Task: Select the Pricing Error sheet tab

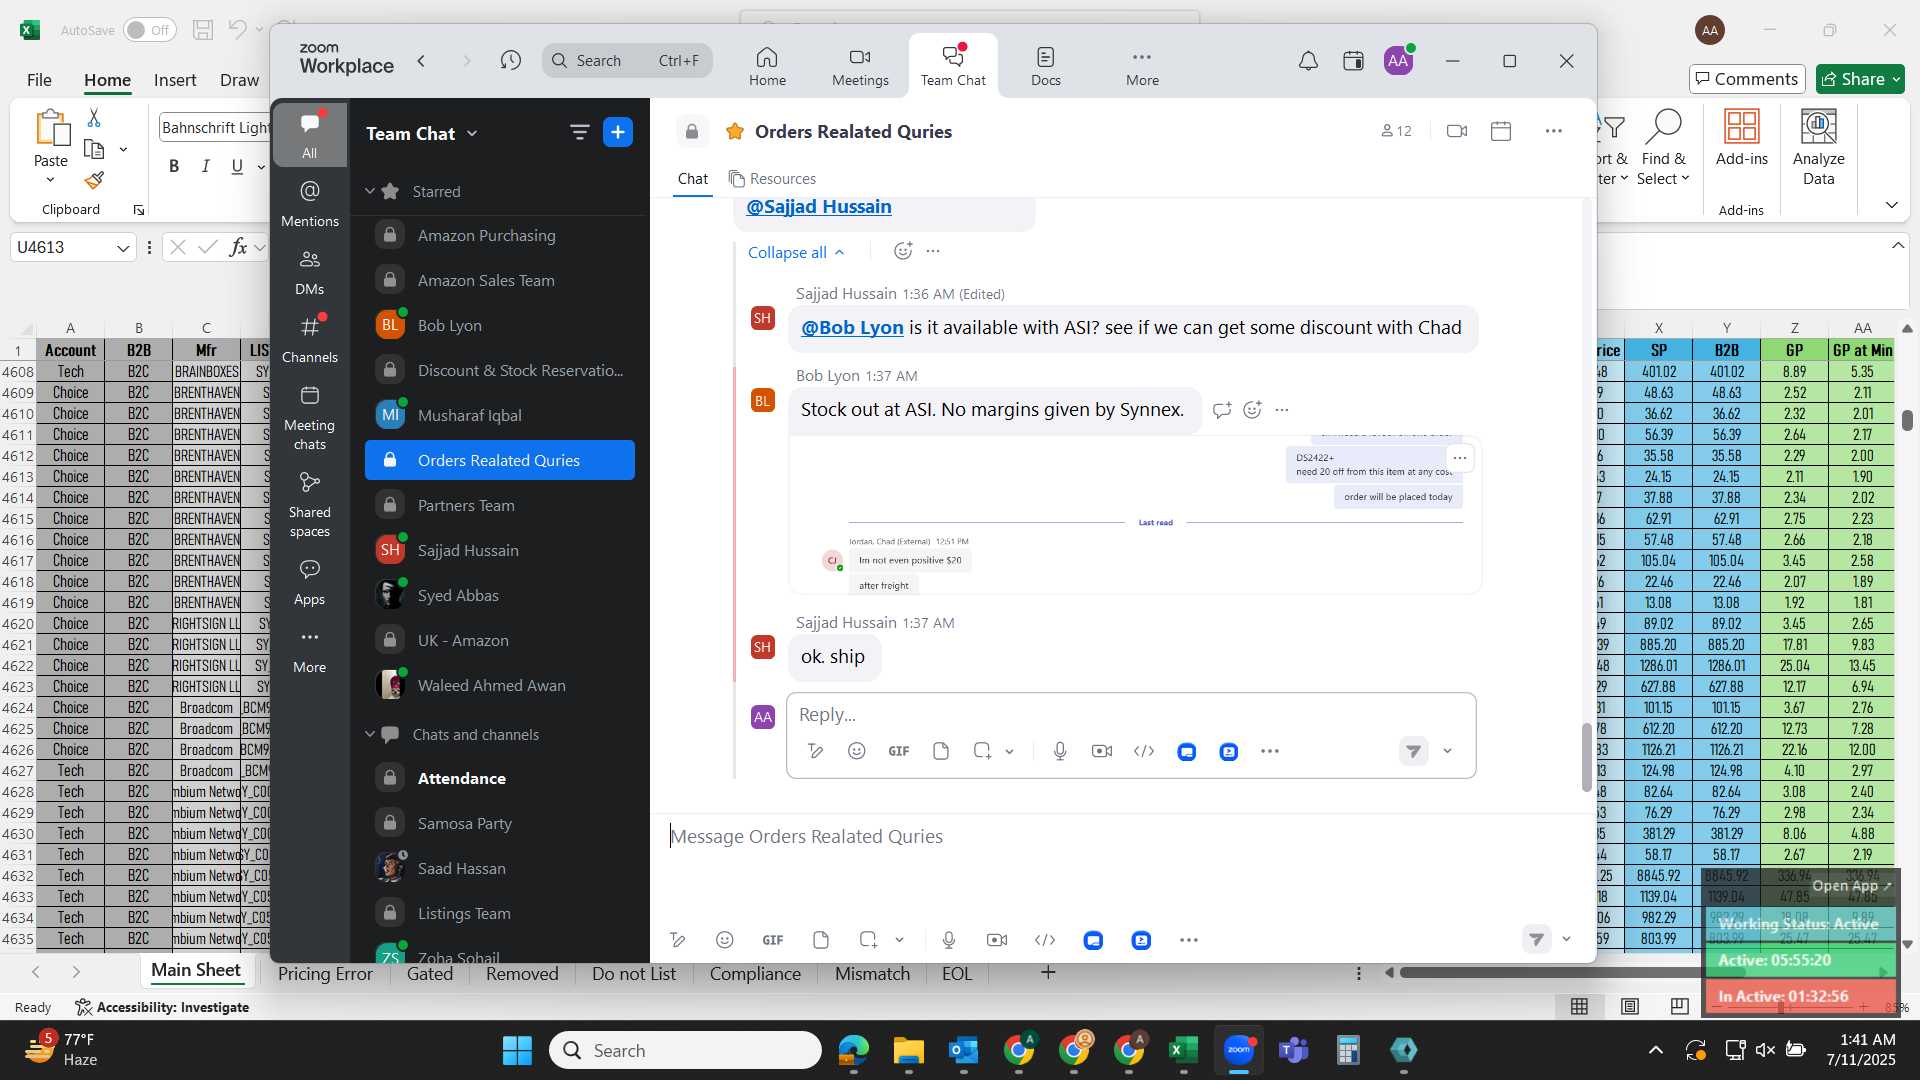Action: [x=325, y=973]
